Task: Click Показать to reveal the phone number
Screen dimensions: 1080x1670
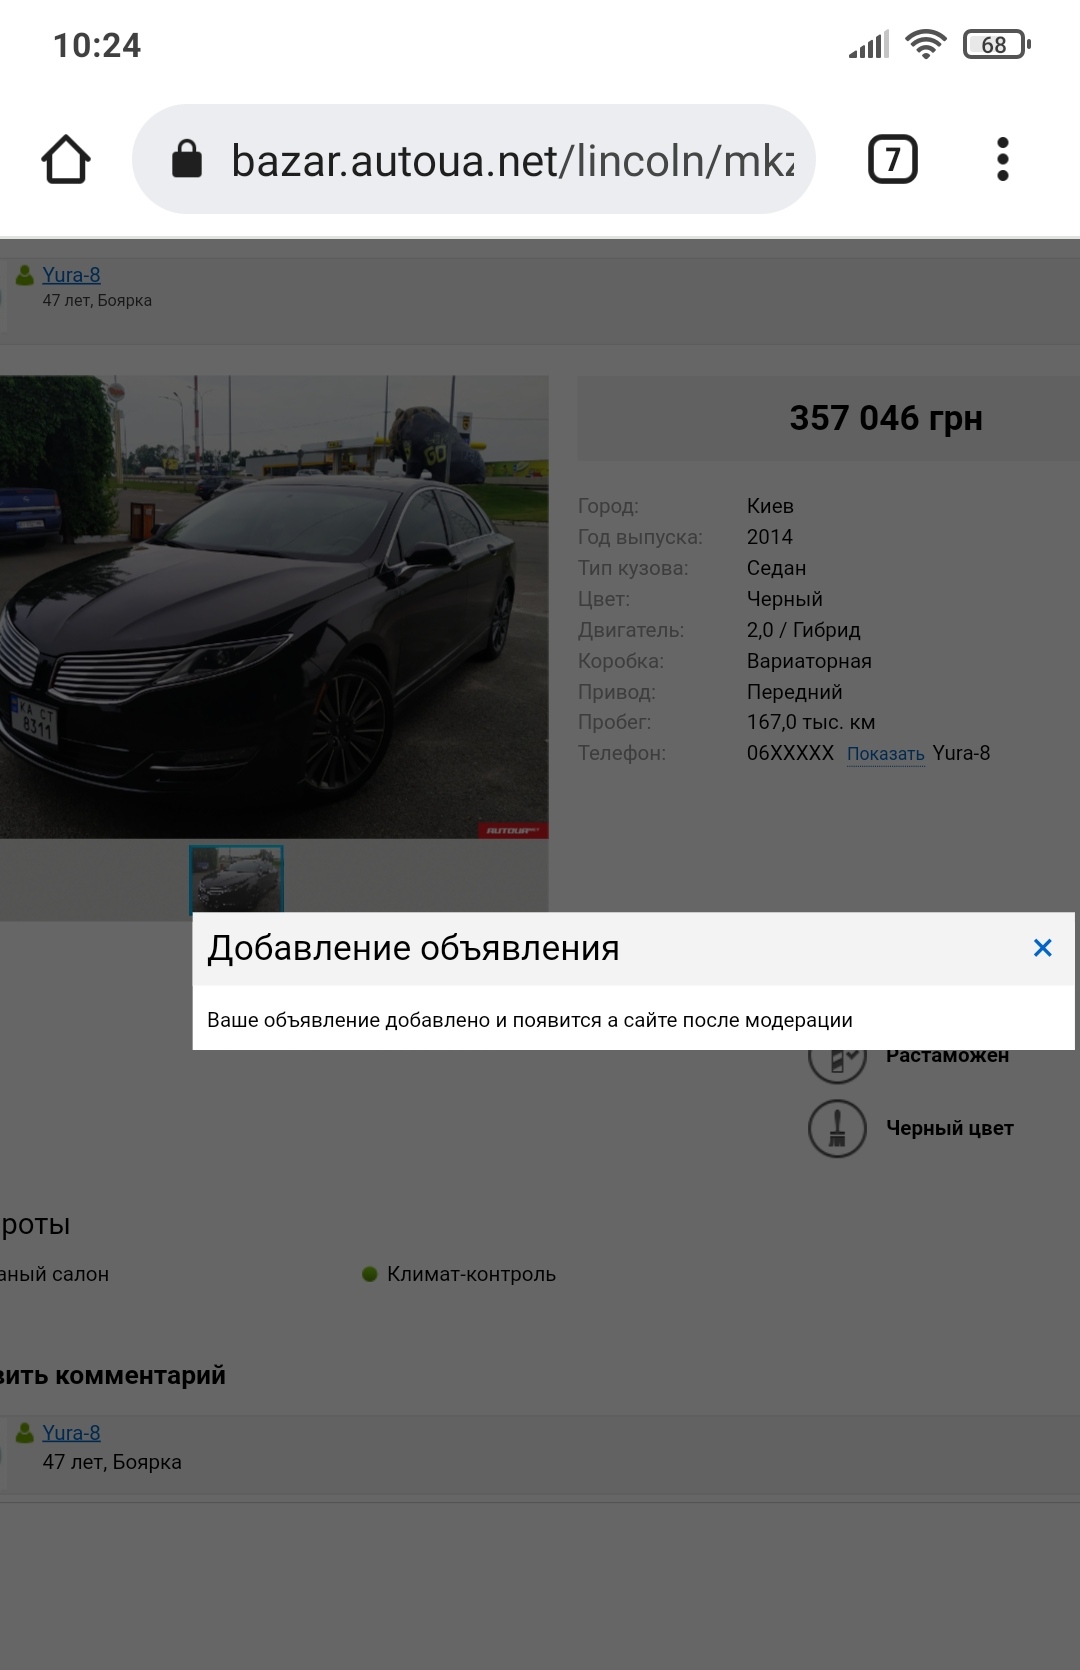Action: click(x=885, y=754)
